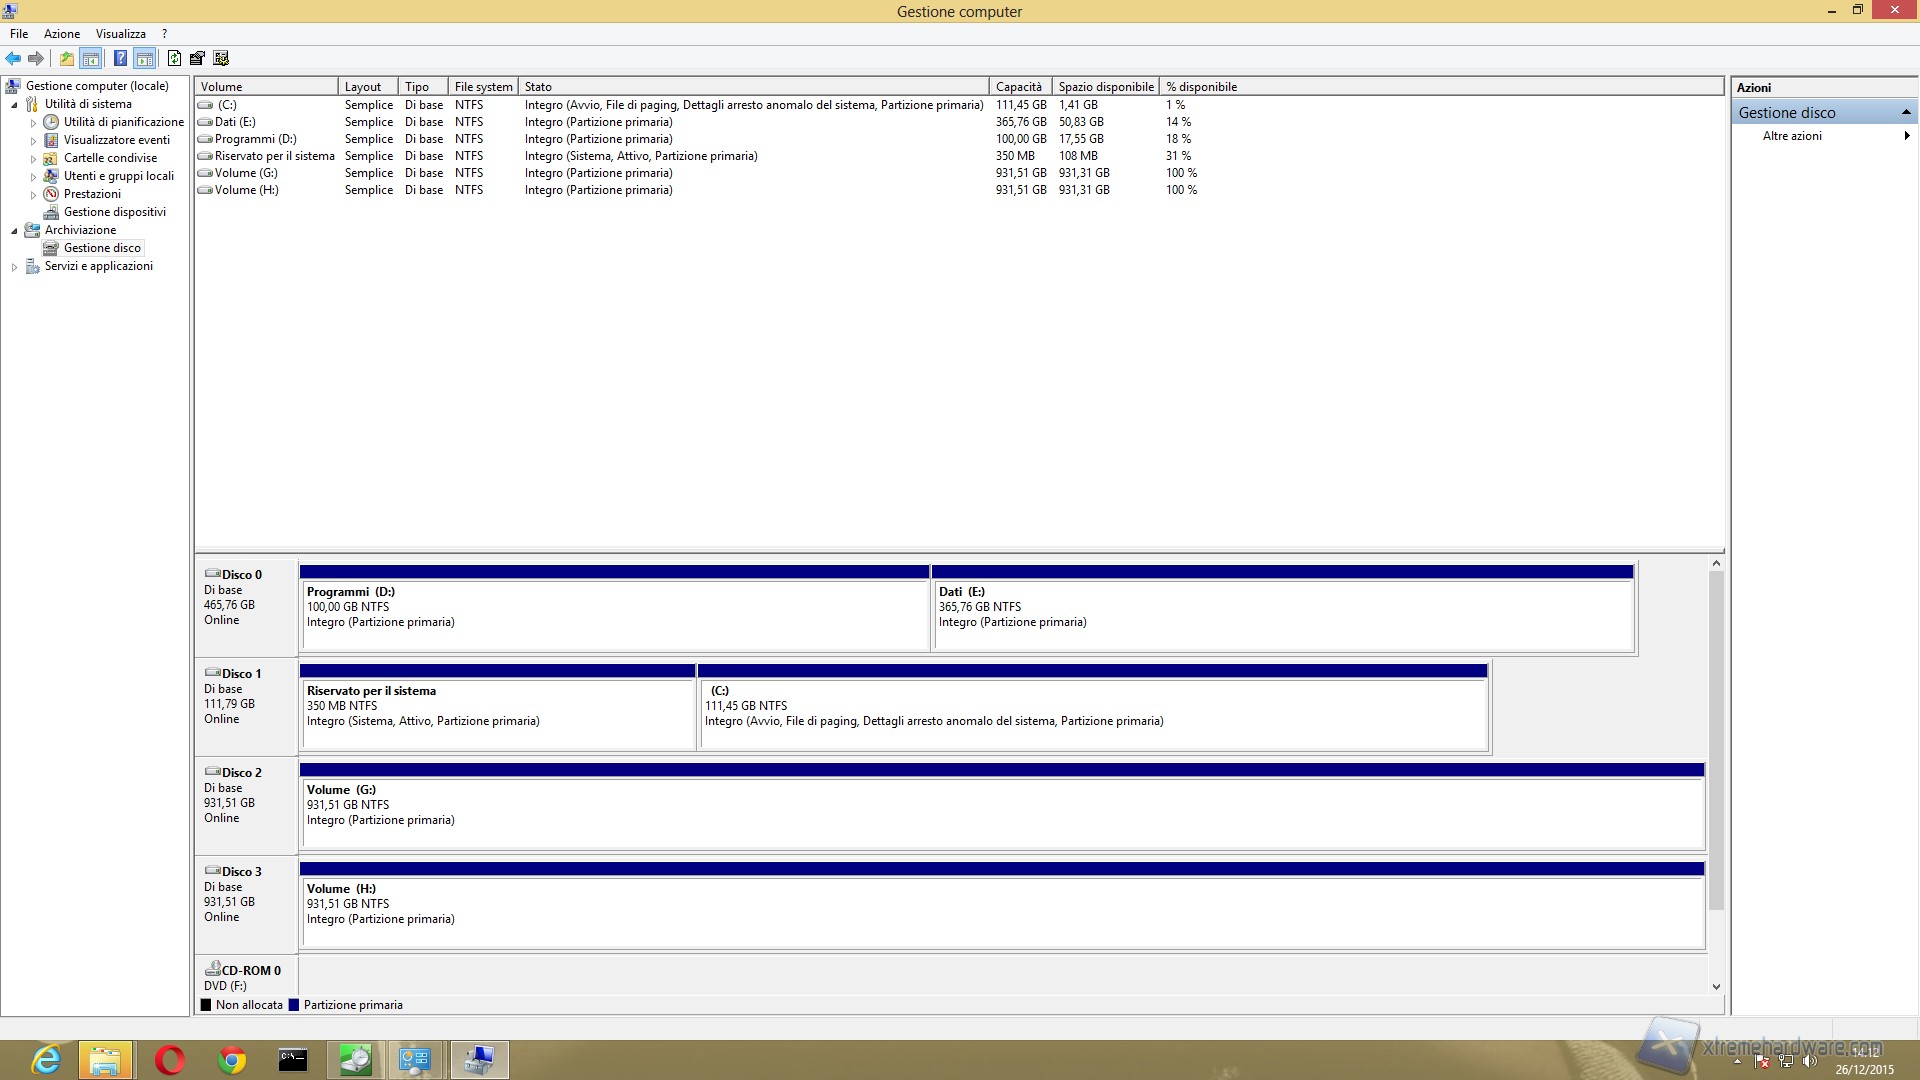Click the disk Properties toolbar icon
1920x1080 pixels.
point(197,58)
